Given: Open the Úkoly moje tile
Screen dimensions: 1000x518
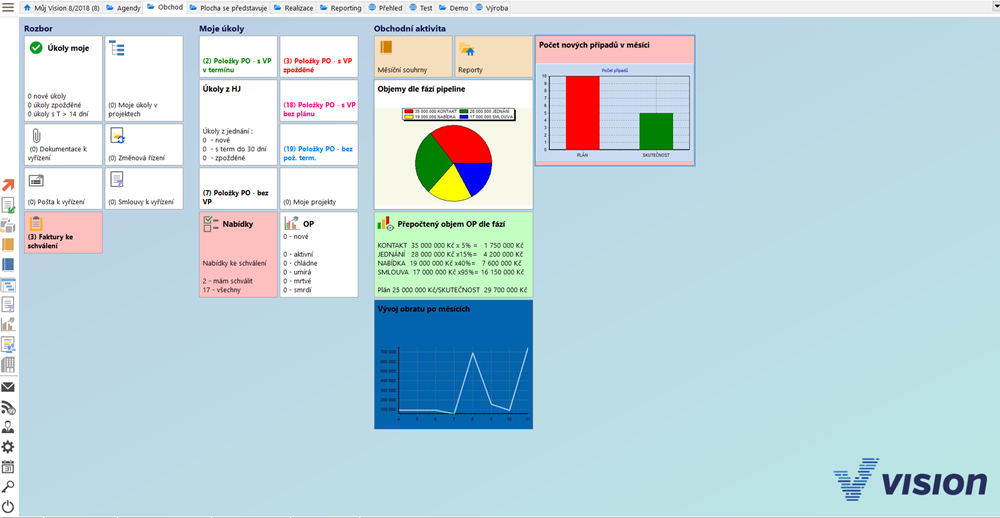Looking at the screenshot, I should pyautogui.click(x=63, y=78).
